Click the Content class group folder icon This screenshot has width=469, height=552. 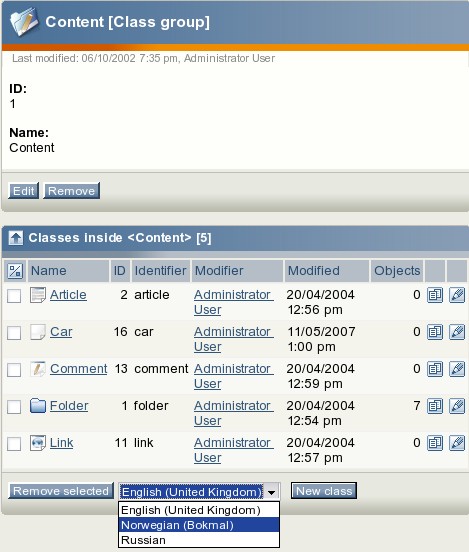tap(24, 22)
